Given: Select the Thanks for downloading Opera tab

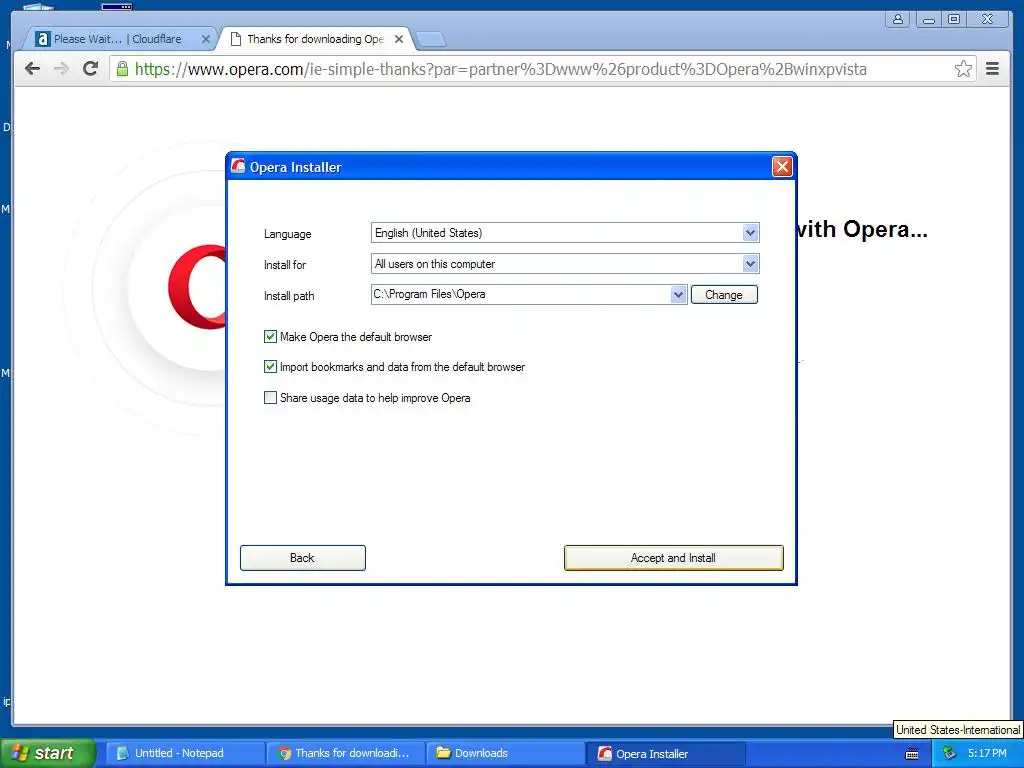Looking at the screenshot, I should click(x=316, y=39).
